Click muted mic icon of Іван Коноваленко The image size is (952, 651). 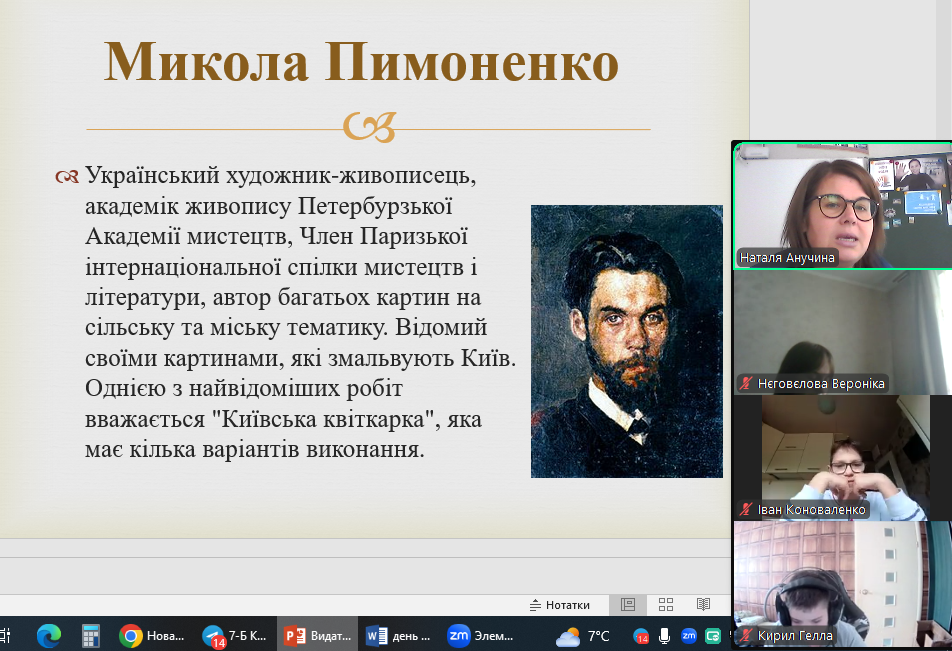[x=746, y=510]
